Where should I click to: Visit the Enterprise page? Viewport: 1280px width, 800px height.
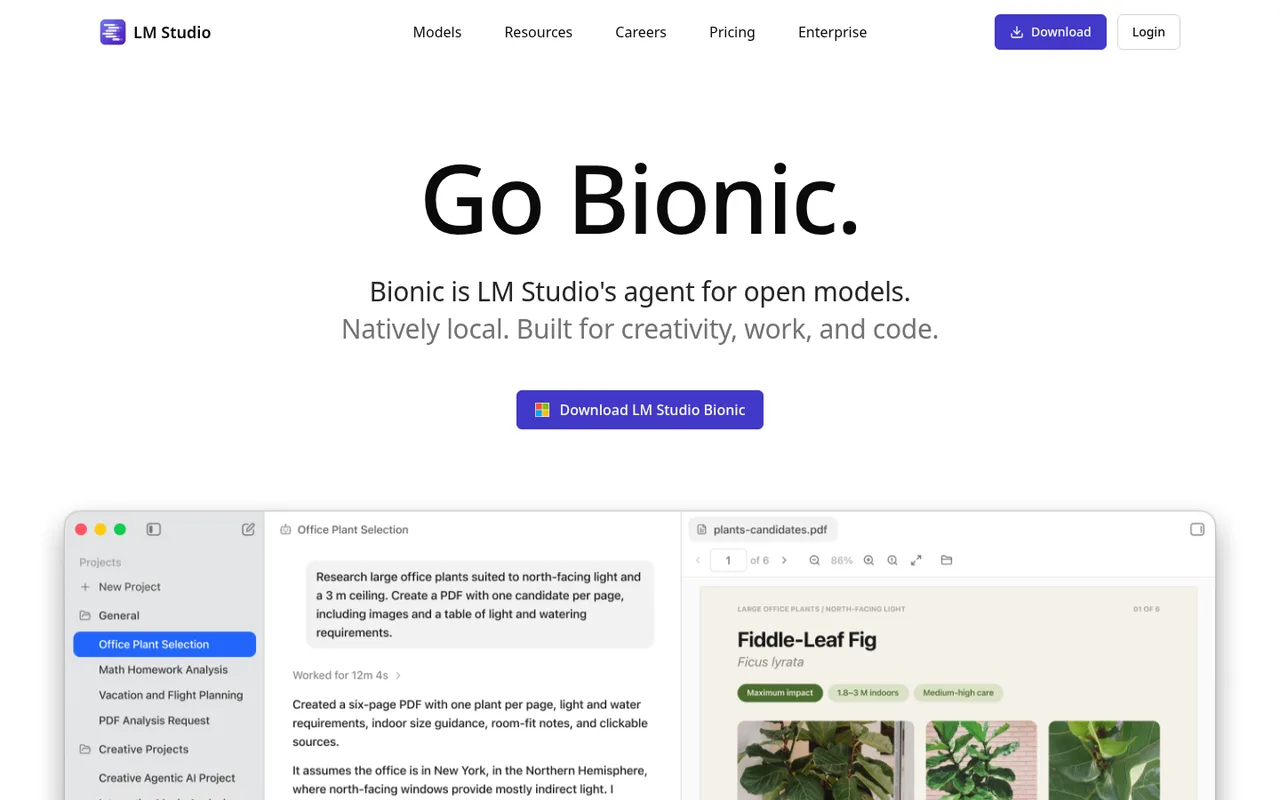(x=832, y=32)
